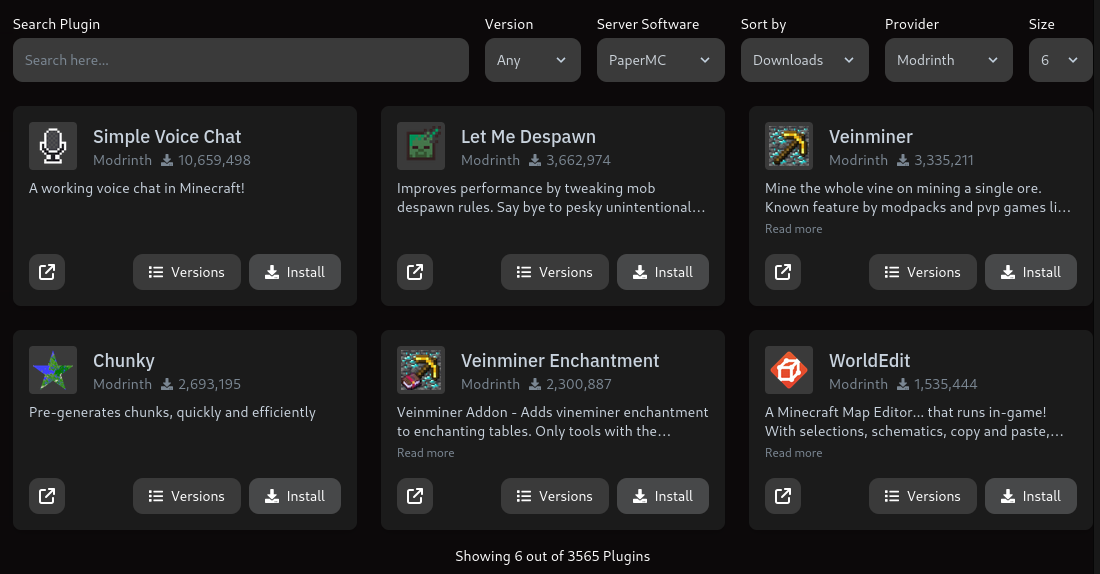Install Simple Voice Chat plugin

click(x=295, y=272)
